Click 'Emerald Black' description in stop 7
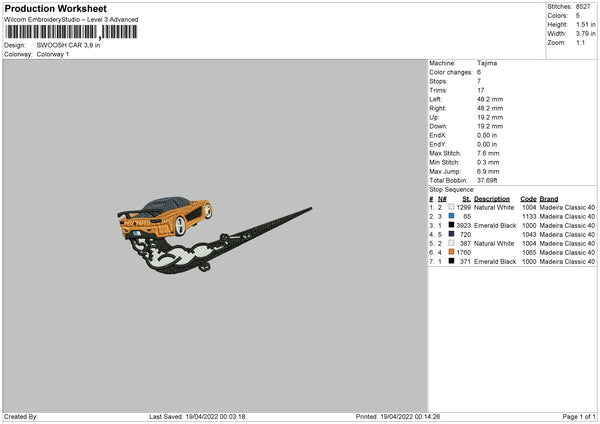The width and height of the screenshot is (600, 424). (495, 262)
